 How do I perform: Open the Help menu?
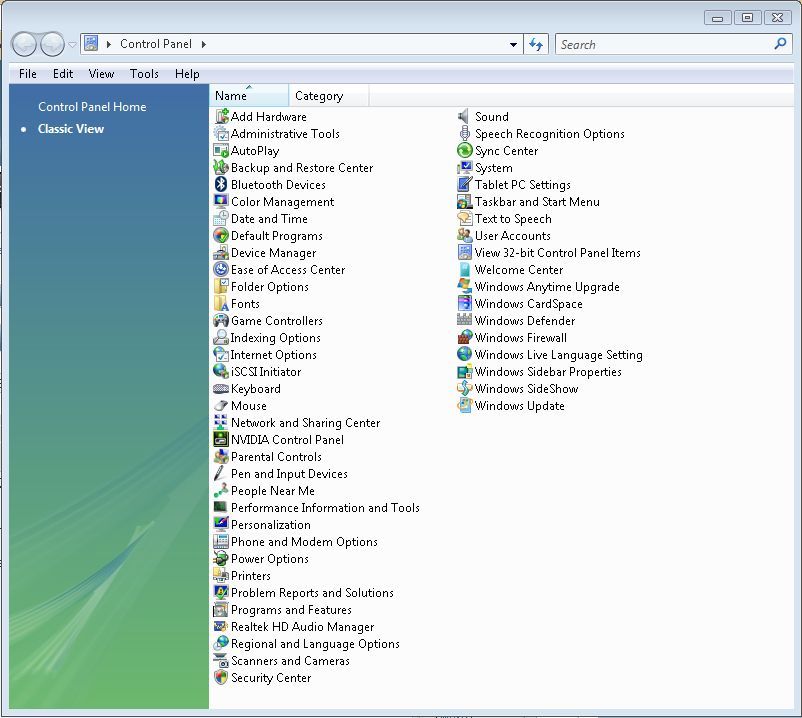pyautogui.click(x=187, y=74)
